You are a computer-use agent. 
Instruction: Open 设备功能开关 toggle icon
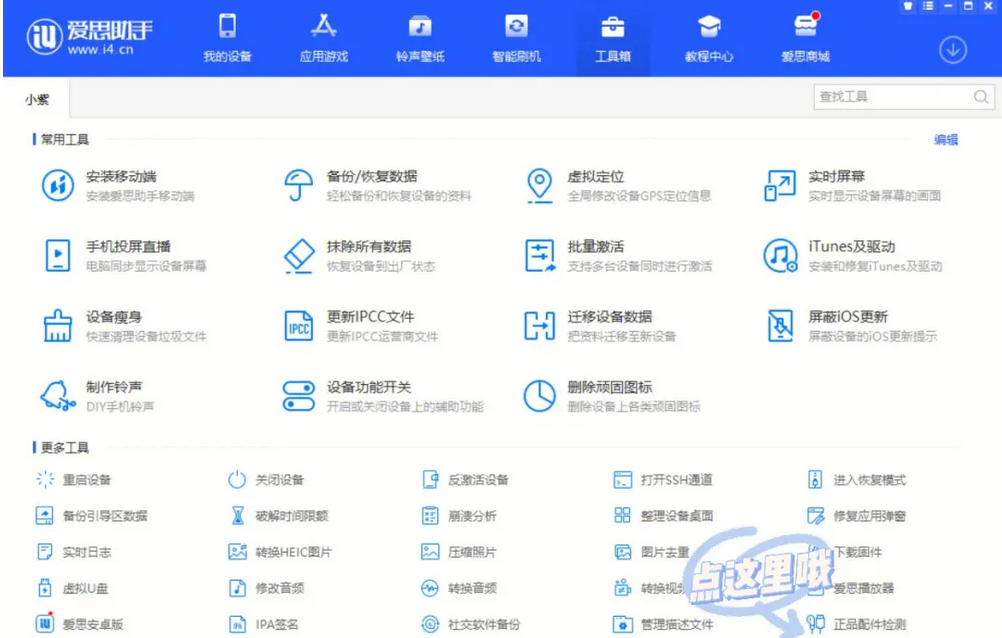298,396
